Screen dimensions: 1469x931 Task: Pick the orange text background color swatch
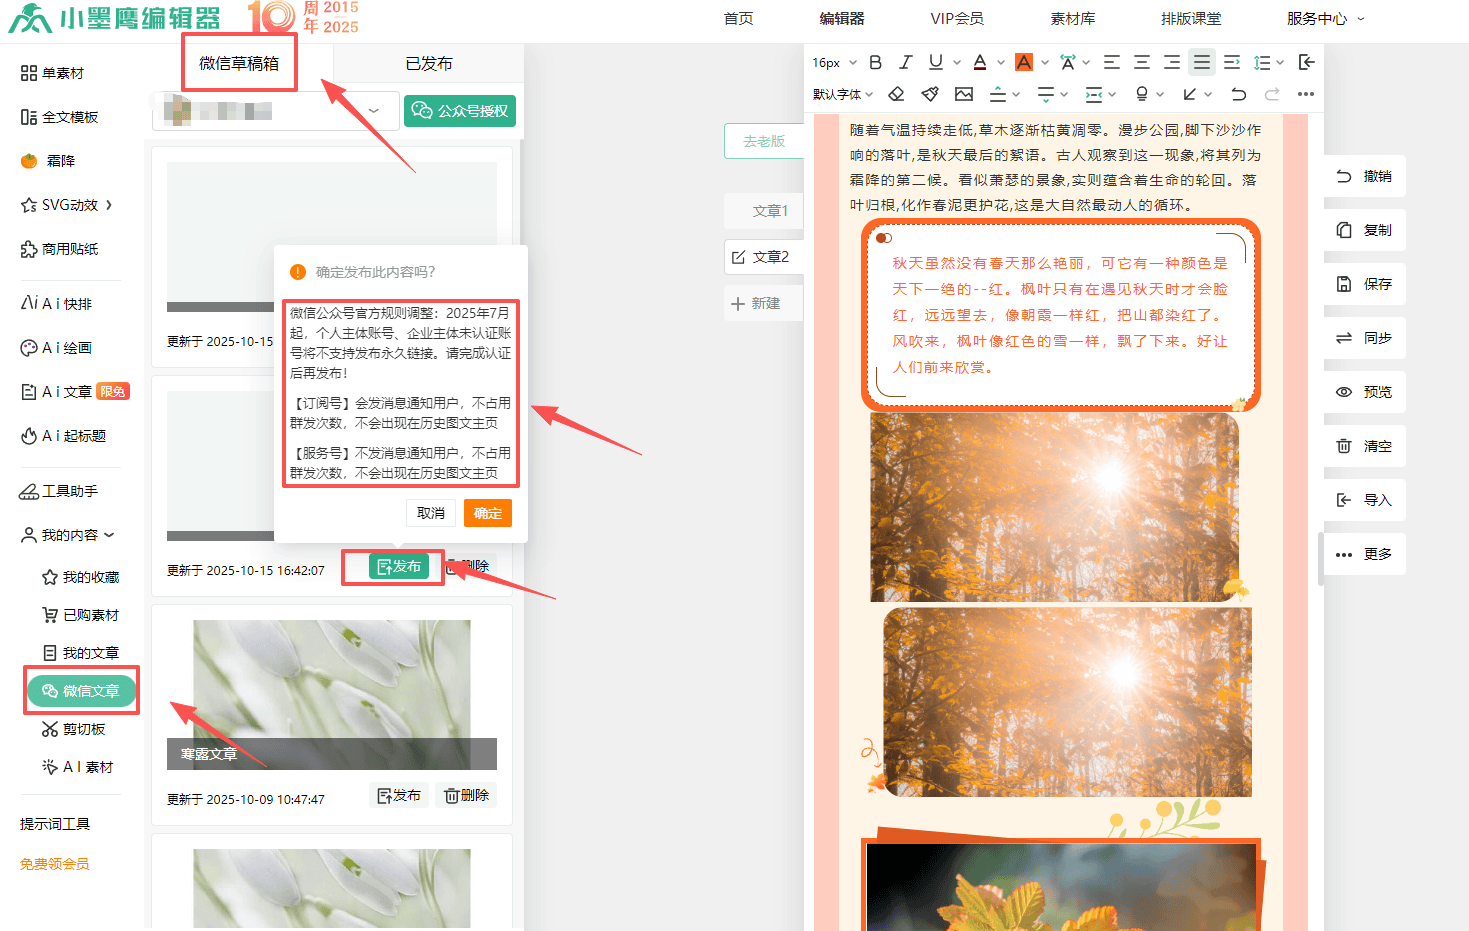(1024, 62)
